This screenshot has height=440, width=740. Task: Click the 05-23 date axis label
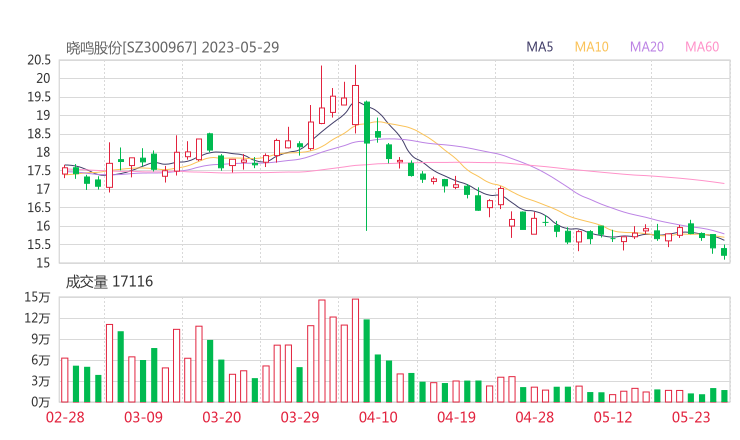coord(691,417)
